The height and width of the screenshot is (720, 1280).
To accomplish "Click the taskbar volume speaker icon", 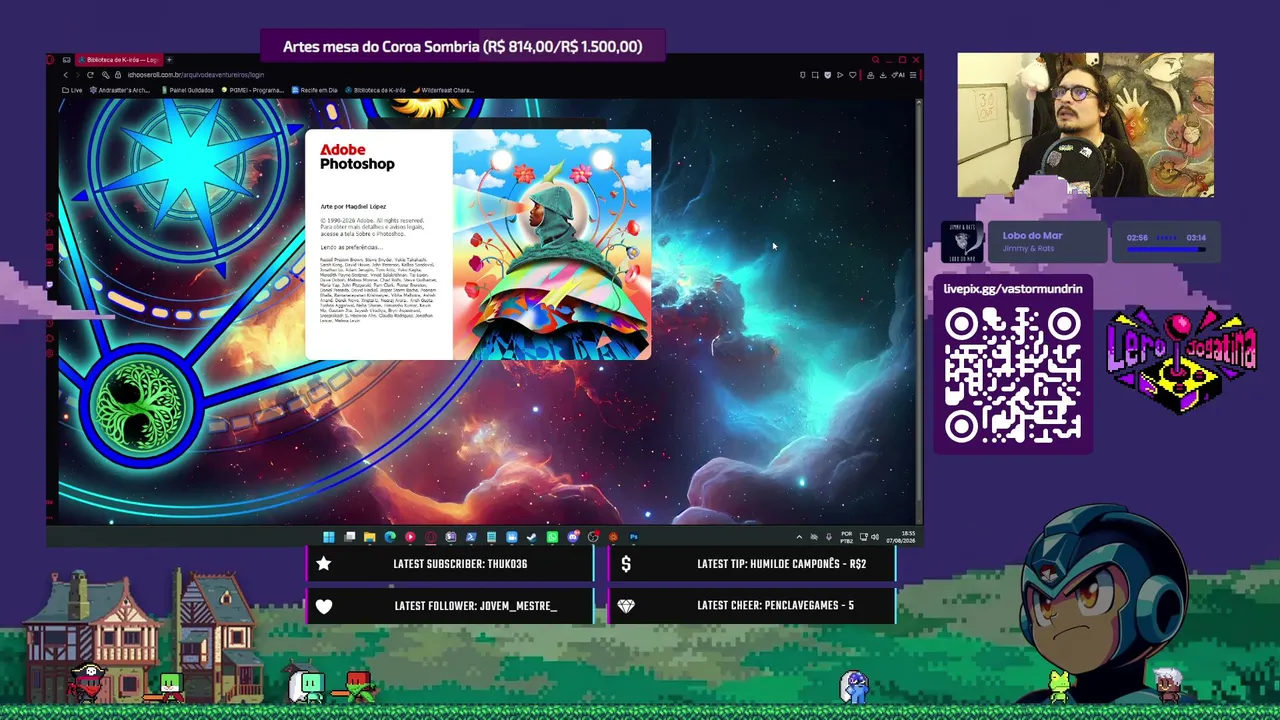I will coord(875,537).
